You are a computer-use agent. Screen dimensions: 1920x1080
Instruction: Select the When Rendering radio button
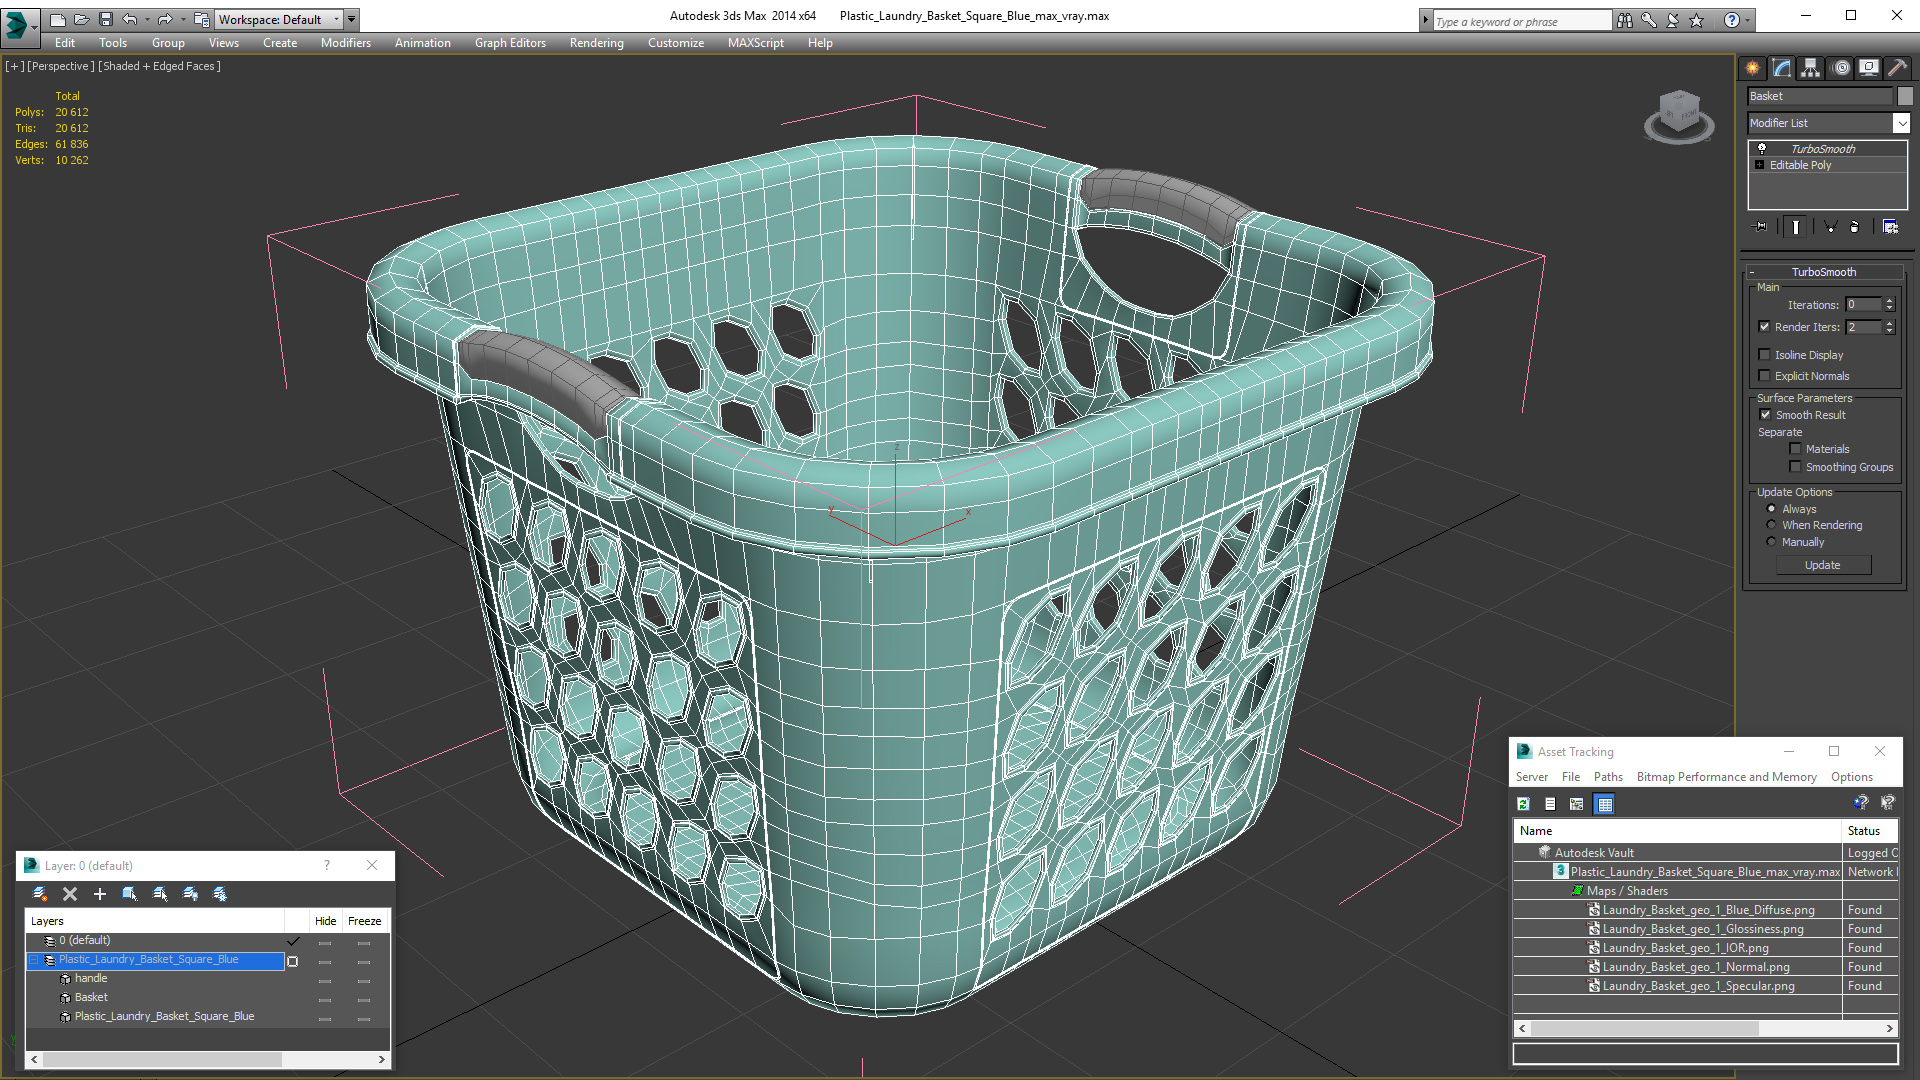pyautogui.click(x=1771, y=525)
